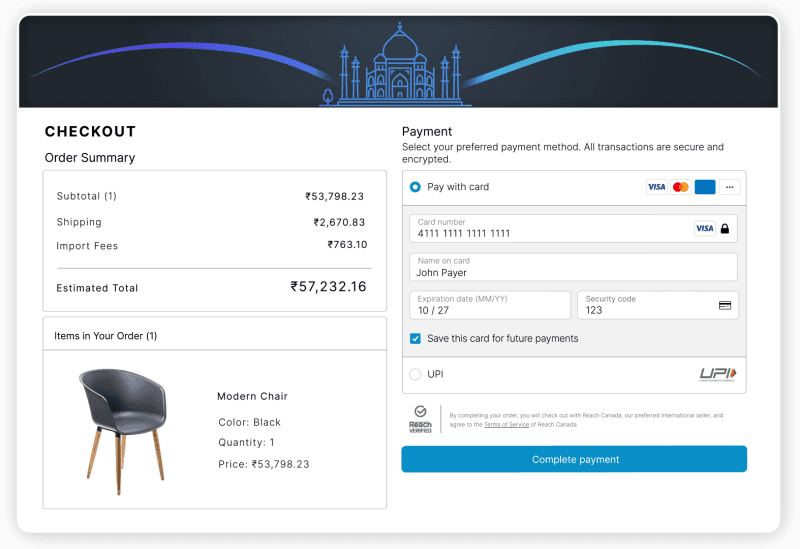Click Visa badge inside card number field
The image size is (800, 549).
pyautogui.click(x=704, y=229)
